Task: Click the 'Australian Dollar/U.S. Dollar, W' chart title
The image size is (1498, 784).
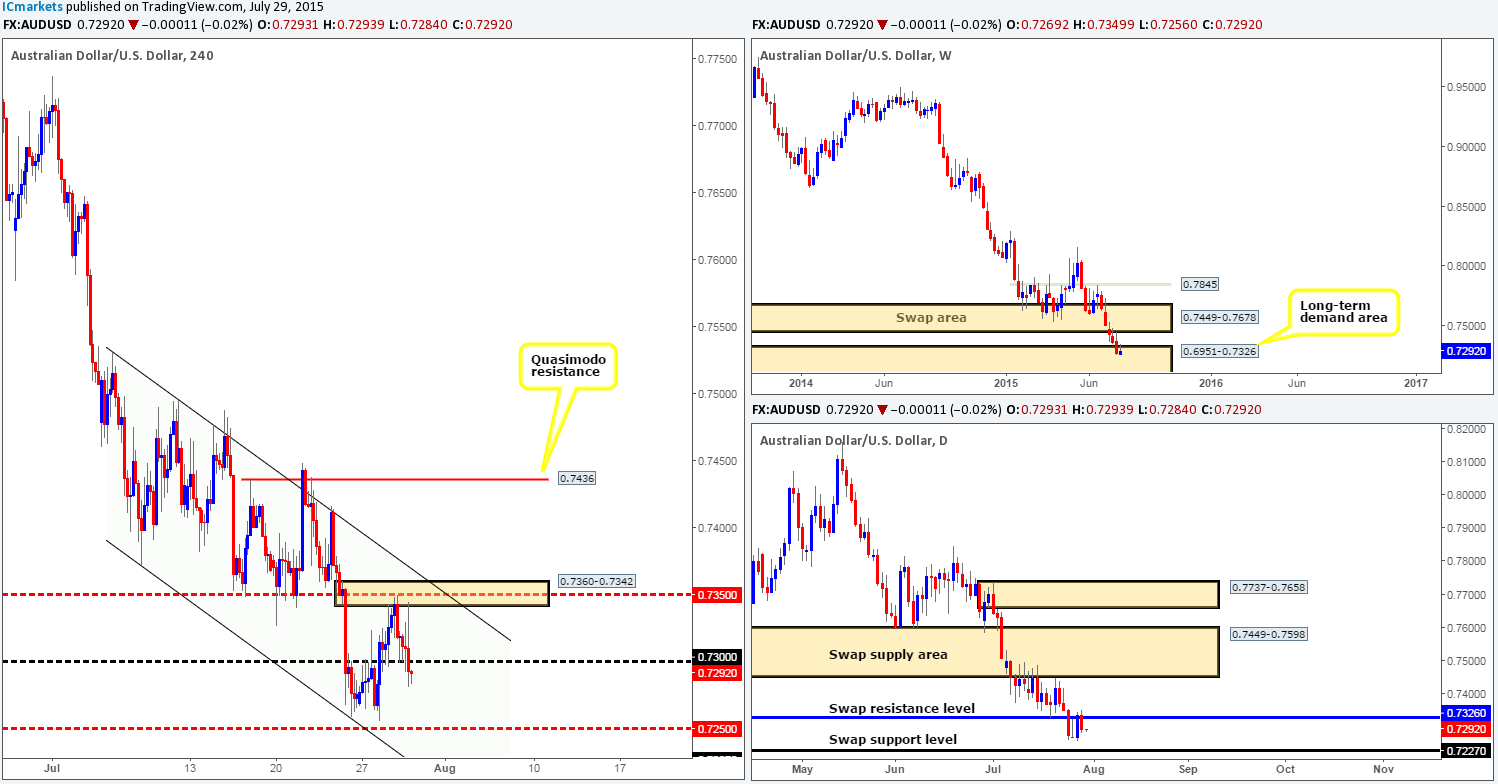Action: coord(857,55)
